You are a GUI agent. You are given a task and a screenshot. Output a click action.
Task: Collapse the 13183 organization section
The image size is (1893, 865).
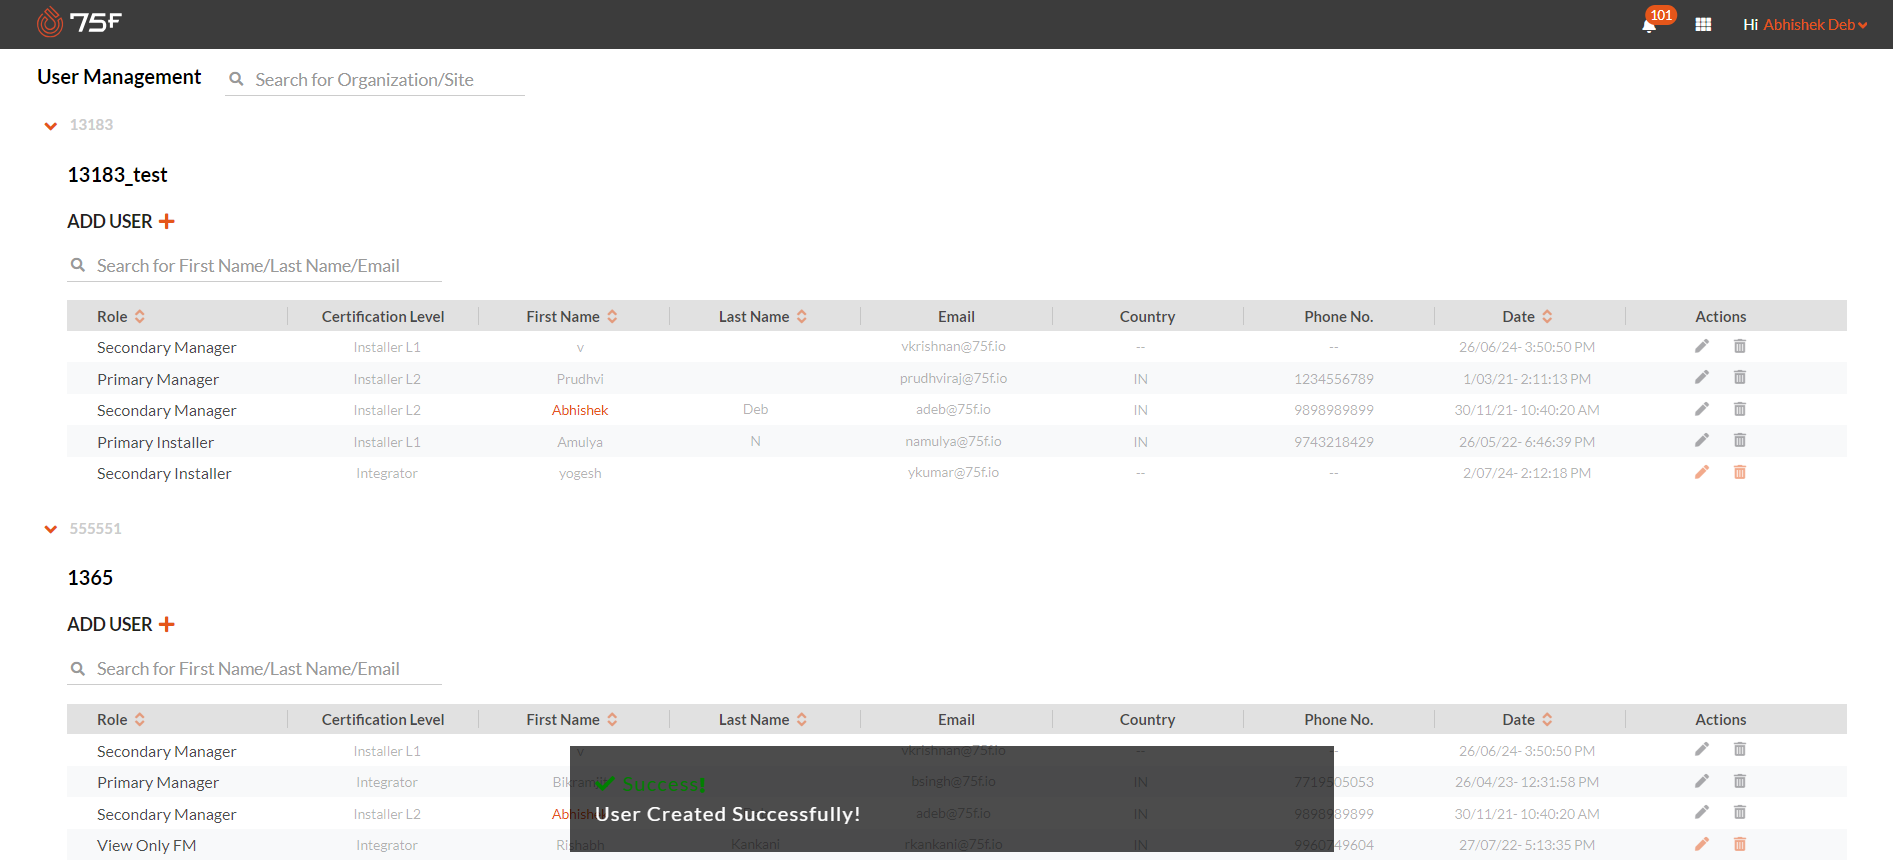[x=51, y=126]
